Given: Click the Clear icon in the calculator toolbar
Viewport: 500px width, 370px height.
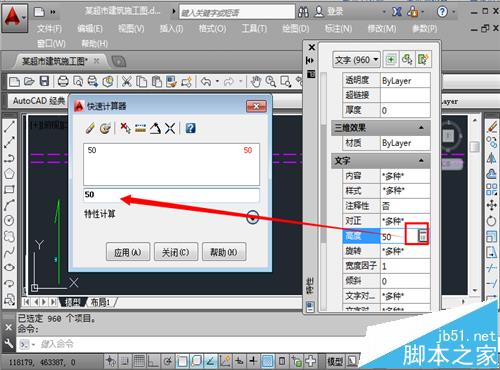Looking at the screenshot, I should (90, 128).
